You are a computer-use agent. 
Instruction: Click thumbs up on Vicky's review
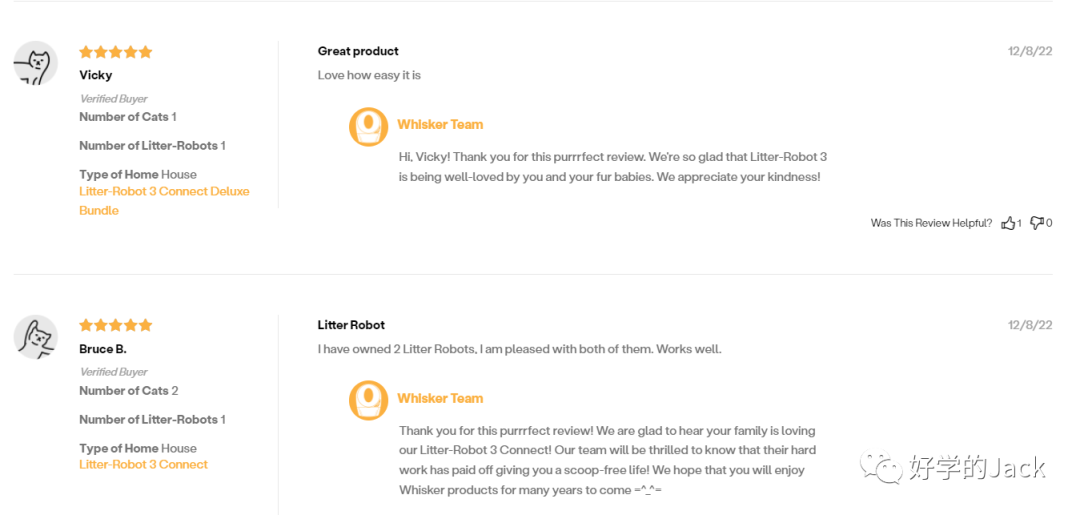(1009, 223)
